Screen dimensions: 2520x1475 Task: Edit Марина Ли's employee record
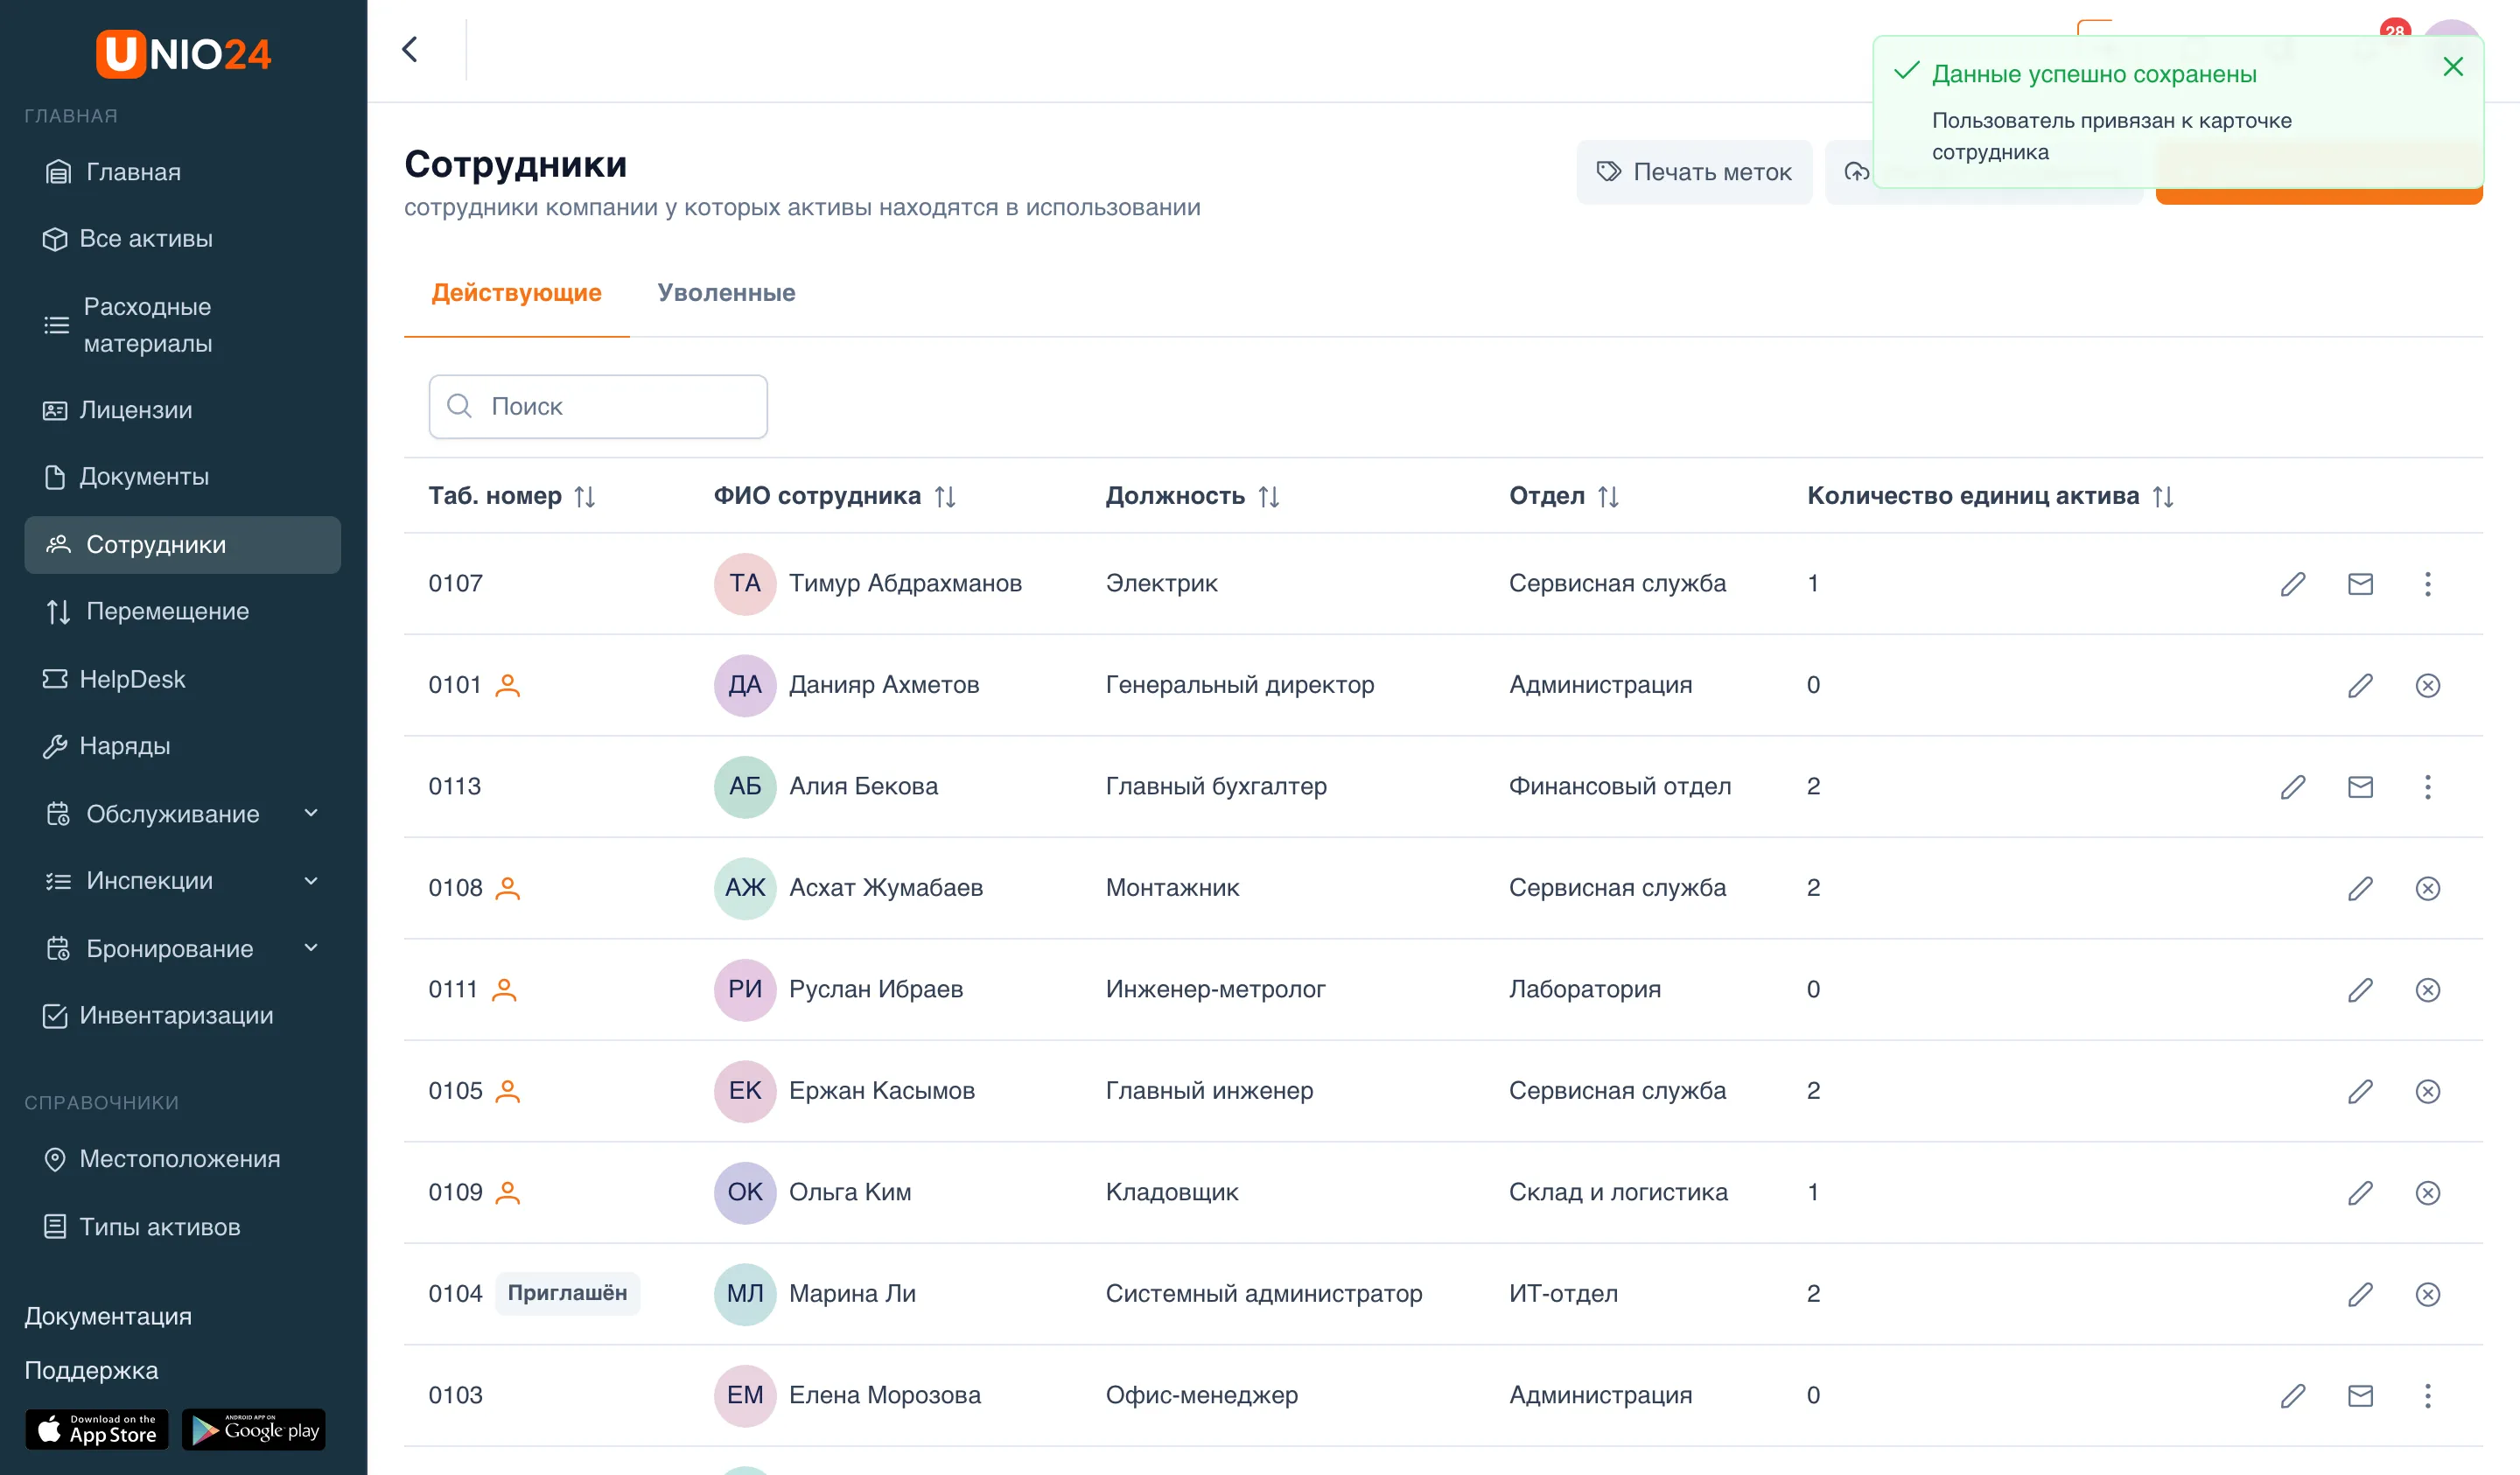click(x=2360, y=1294)
